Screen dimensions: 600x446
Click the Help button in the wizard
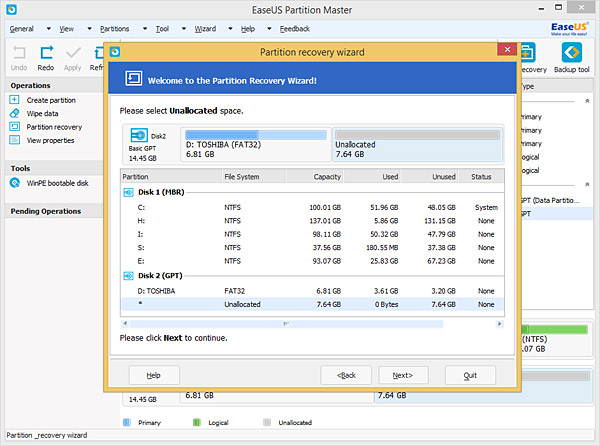(154, 375)
